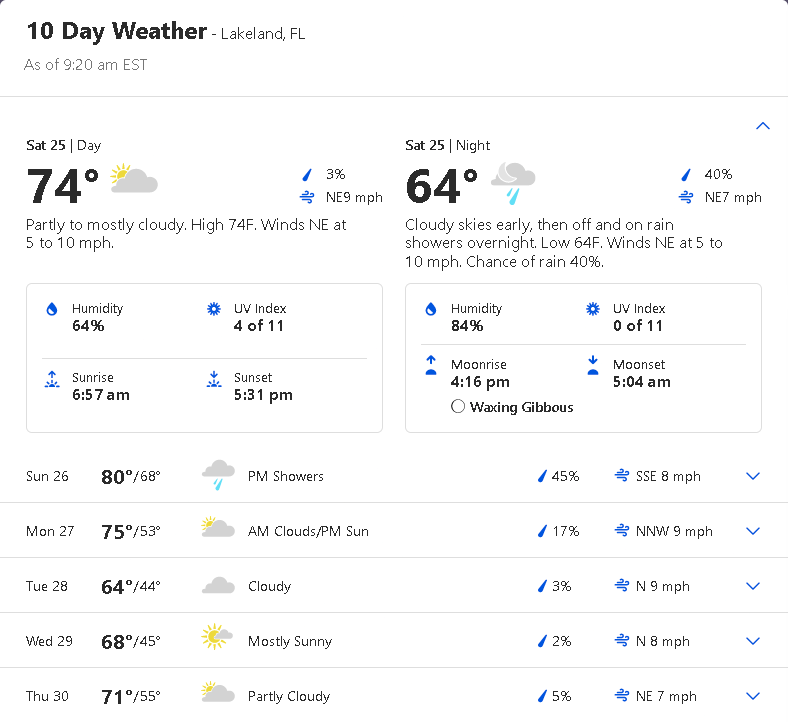Click the Sunset icon
This screenshot has height=722, width=788.
coord(213,379)
